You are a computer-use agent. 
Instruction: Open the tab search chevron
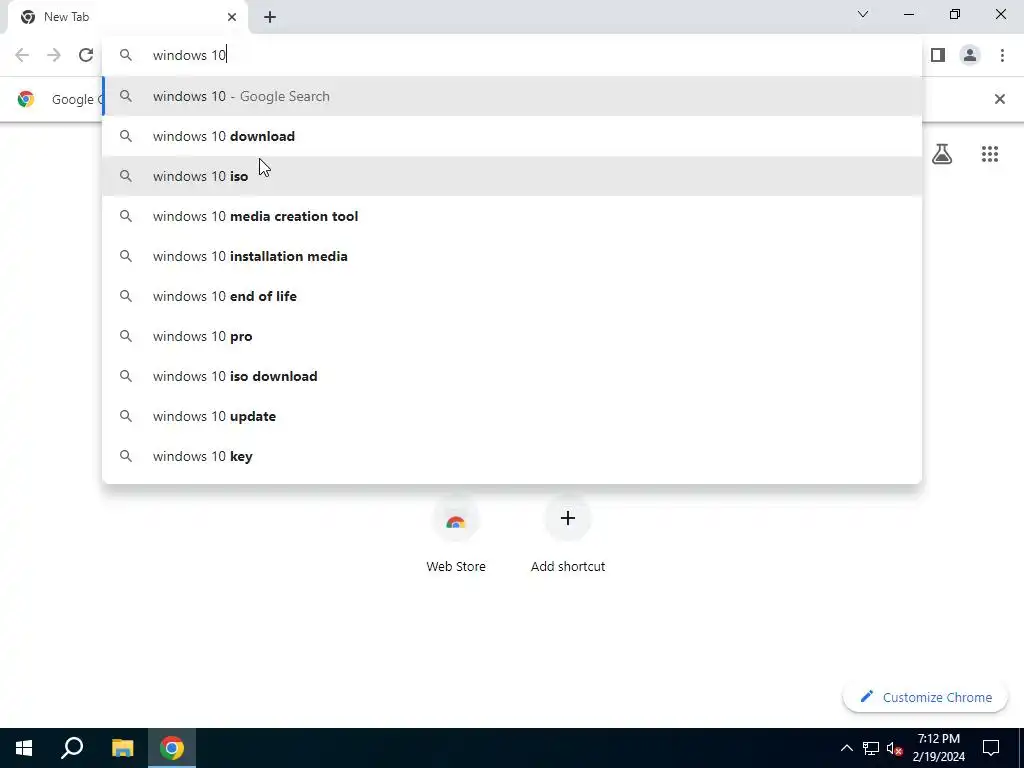point(863,14)
